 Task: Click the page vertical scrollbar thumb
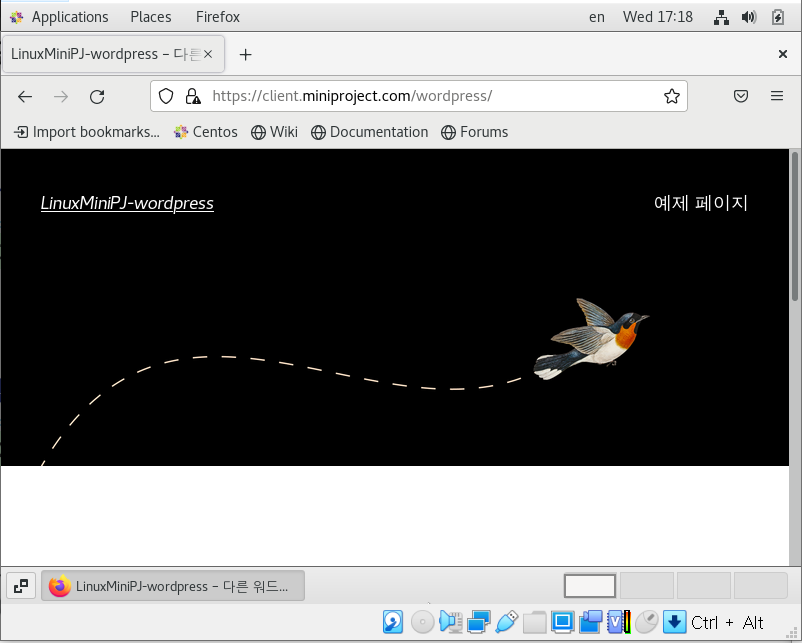(x=794, y=226)
